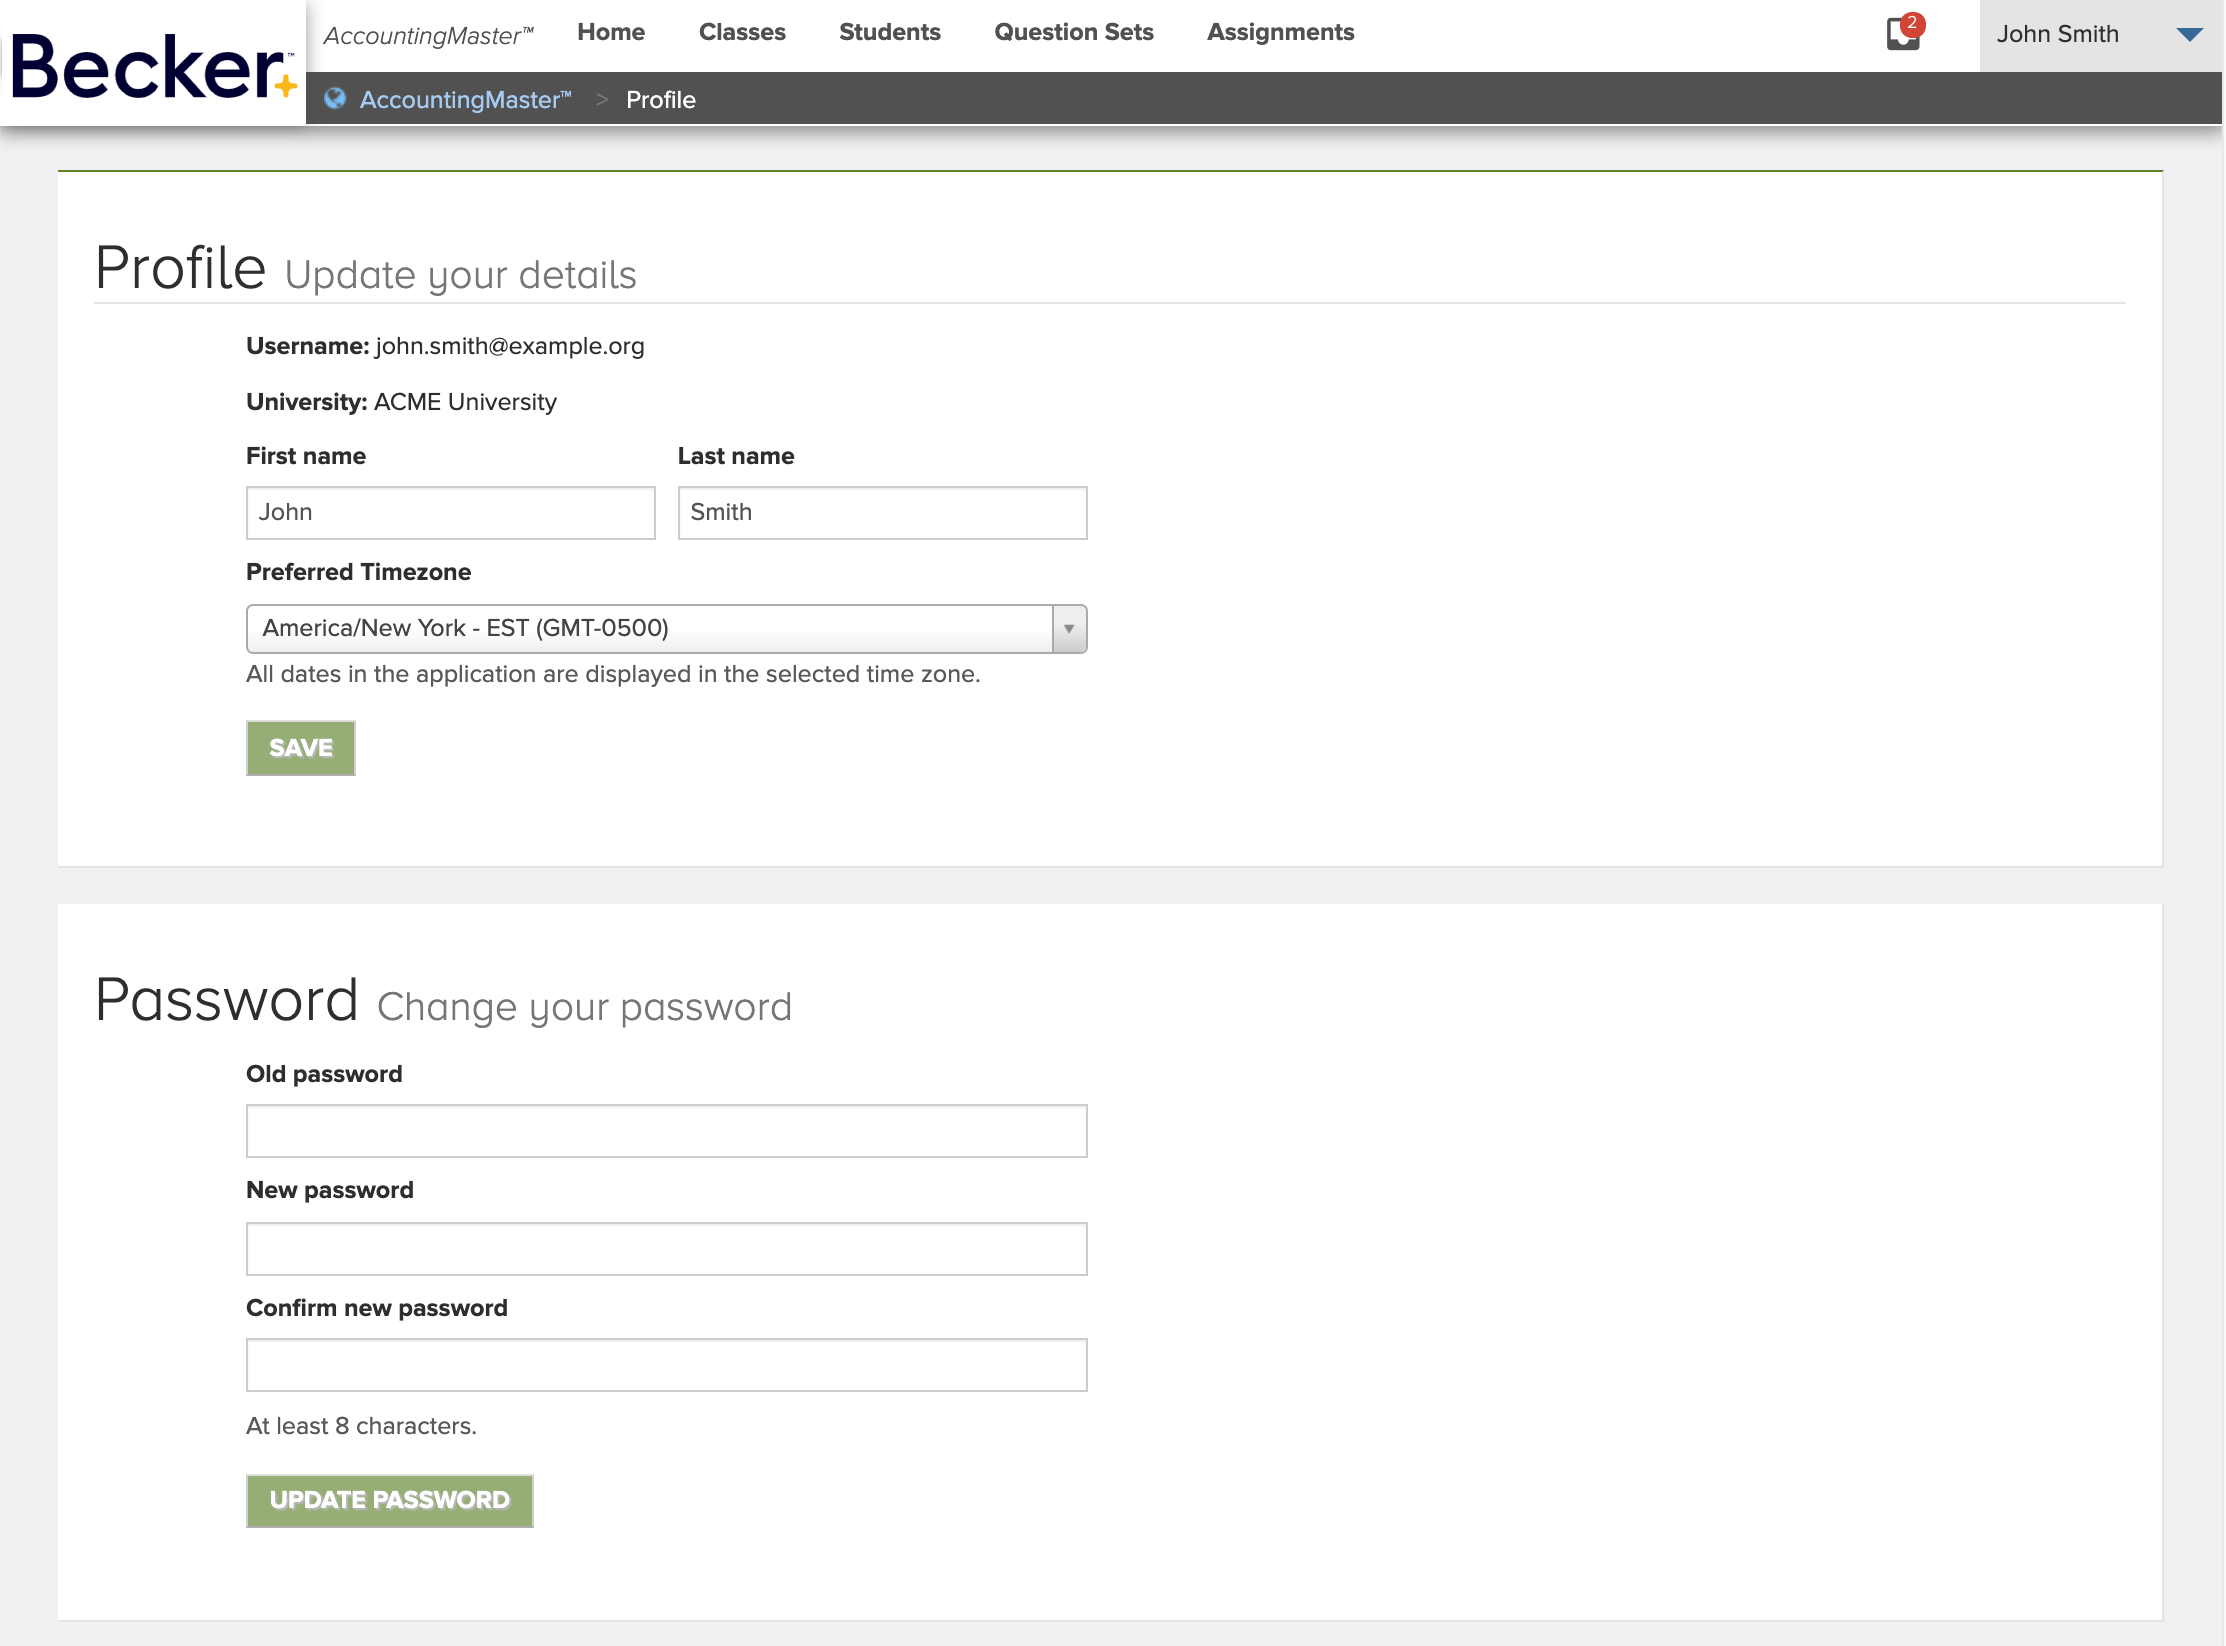
Task: Click the timezone dropdown arrow button
Action: (x=1069, y=628)
